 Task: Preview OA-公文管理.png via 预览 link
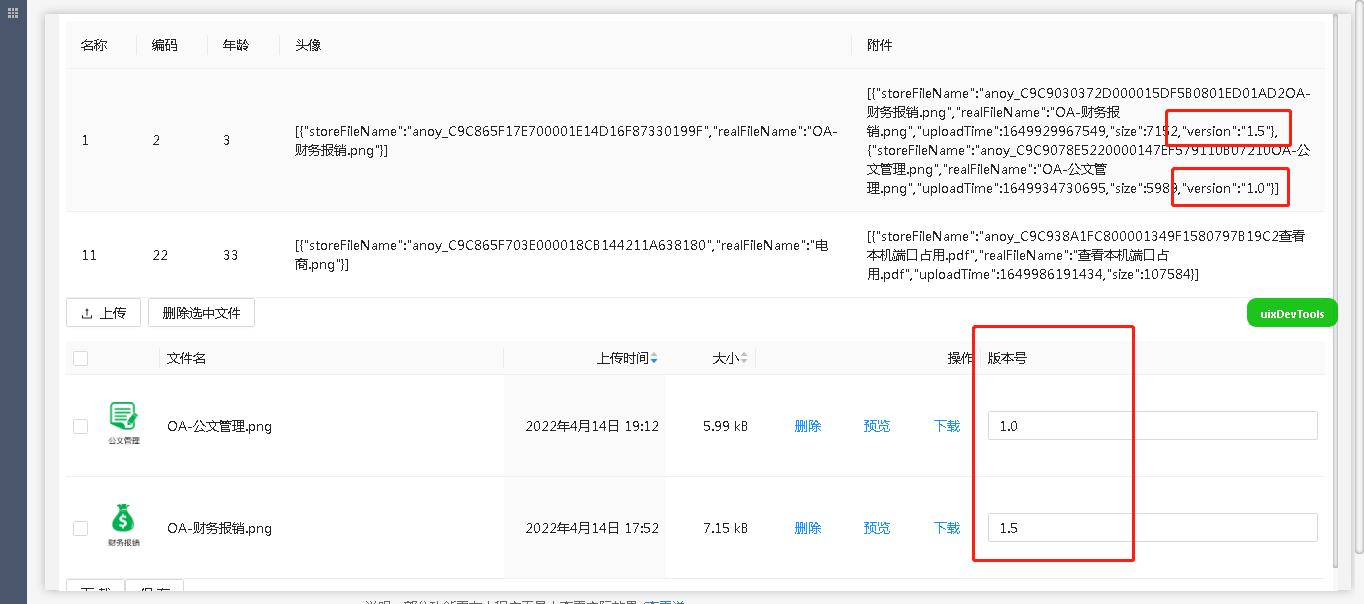click(x=877, y=426)
